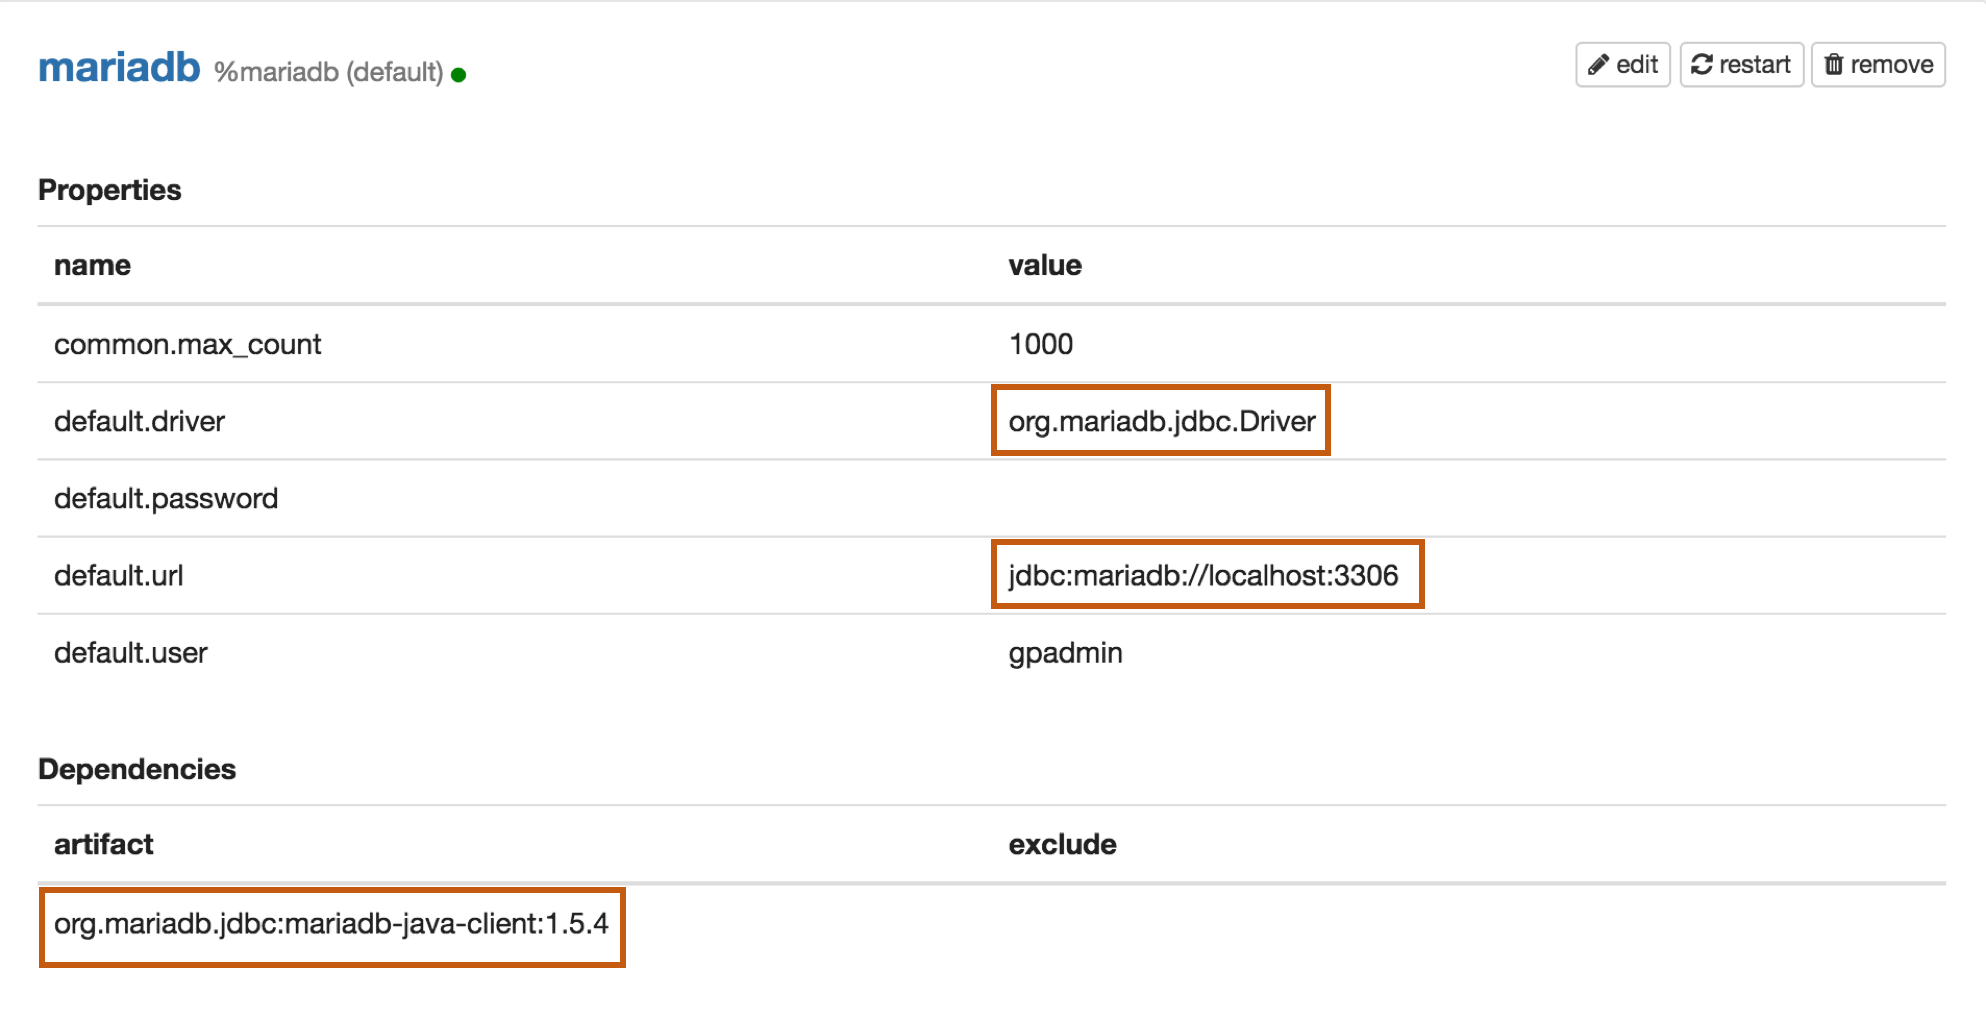Click the 1000 max count value
The height and width of the screenshot is (1021, 1986).
[1040, 344]
